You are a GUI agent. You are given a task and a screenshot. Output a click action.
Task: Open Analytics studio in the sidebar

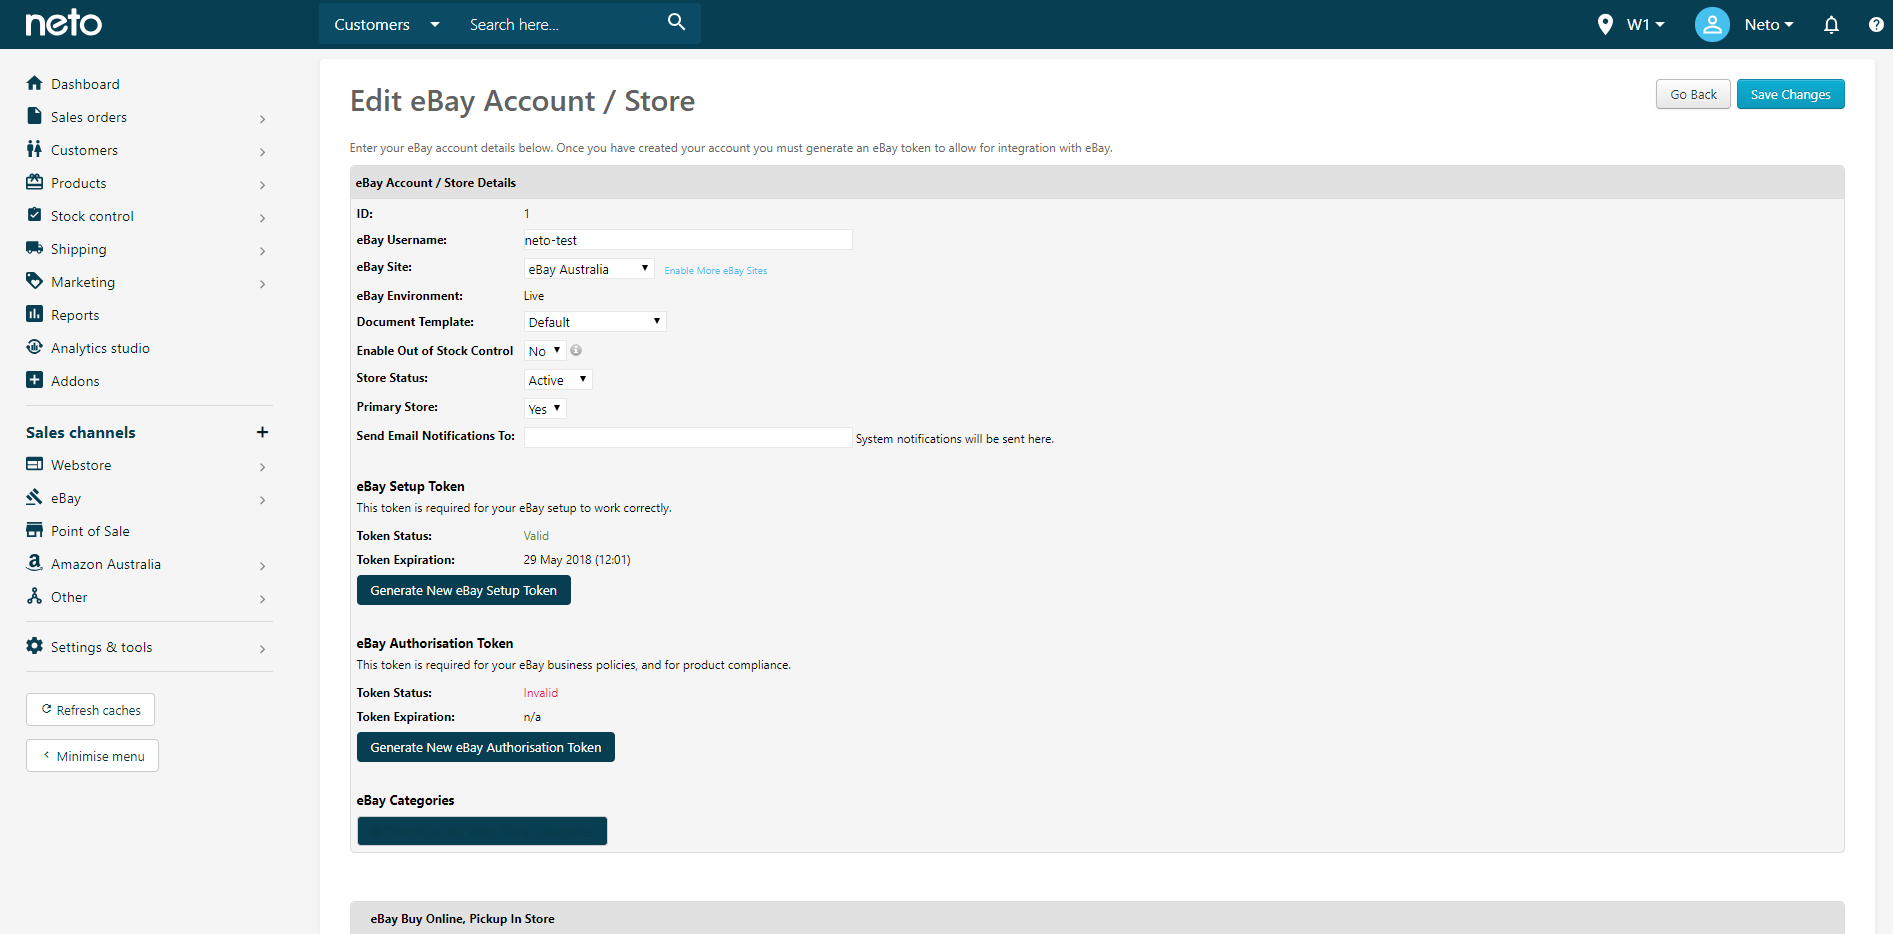point(100,348)
